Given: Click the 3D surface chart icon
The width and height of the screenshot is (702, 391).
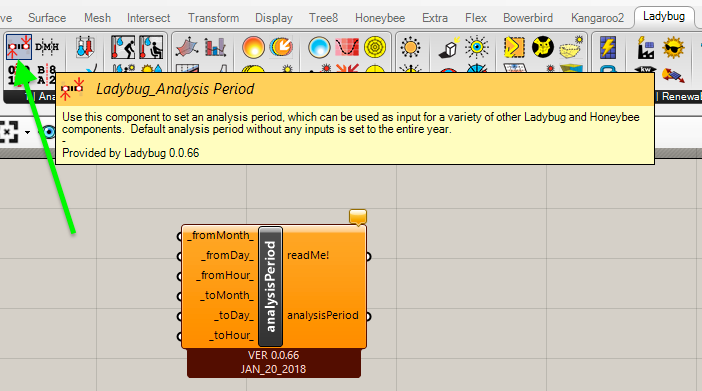Looking at the screenshot, I should (187, 47).
